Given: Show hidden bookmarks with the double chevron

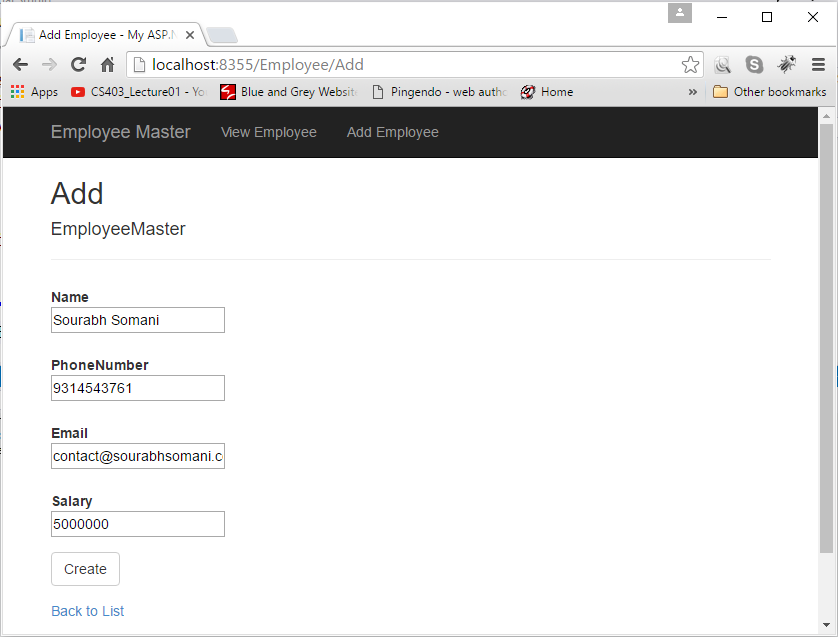Looking at the screenshot, I should tap(693, 92).
